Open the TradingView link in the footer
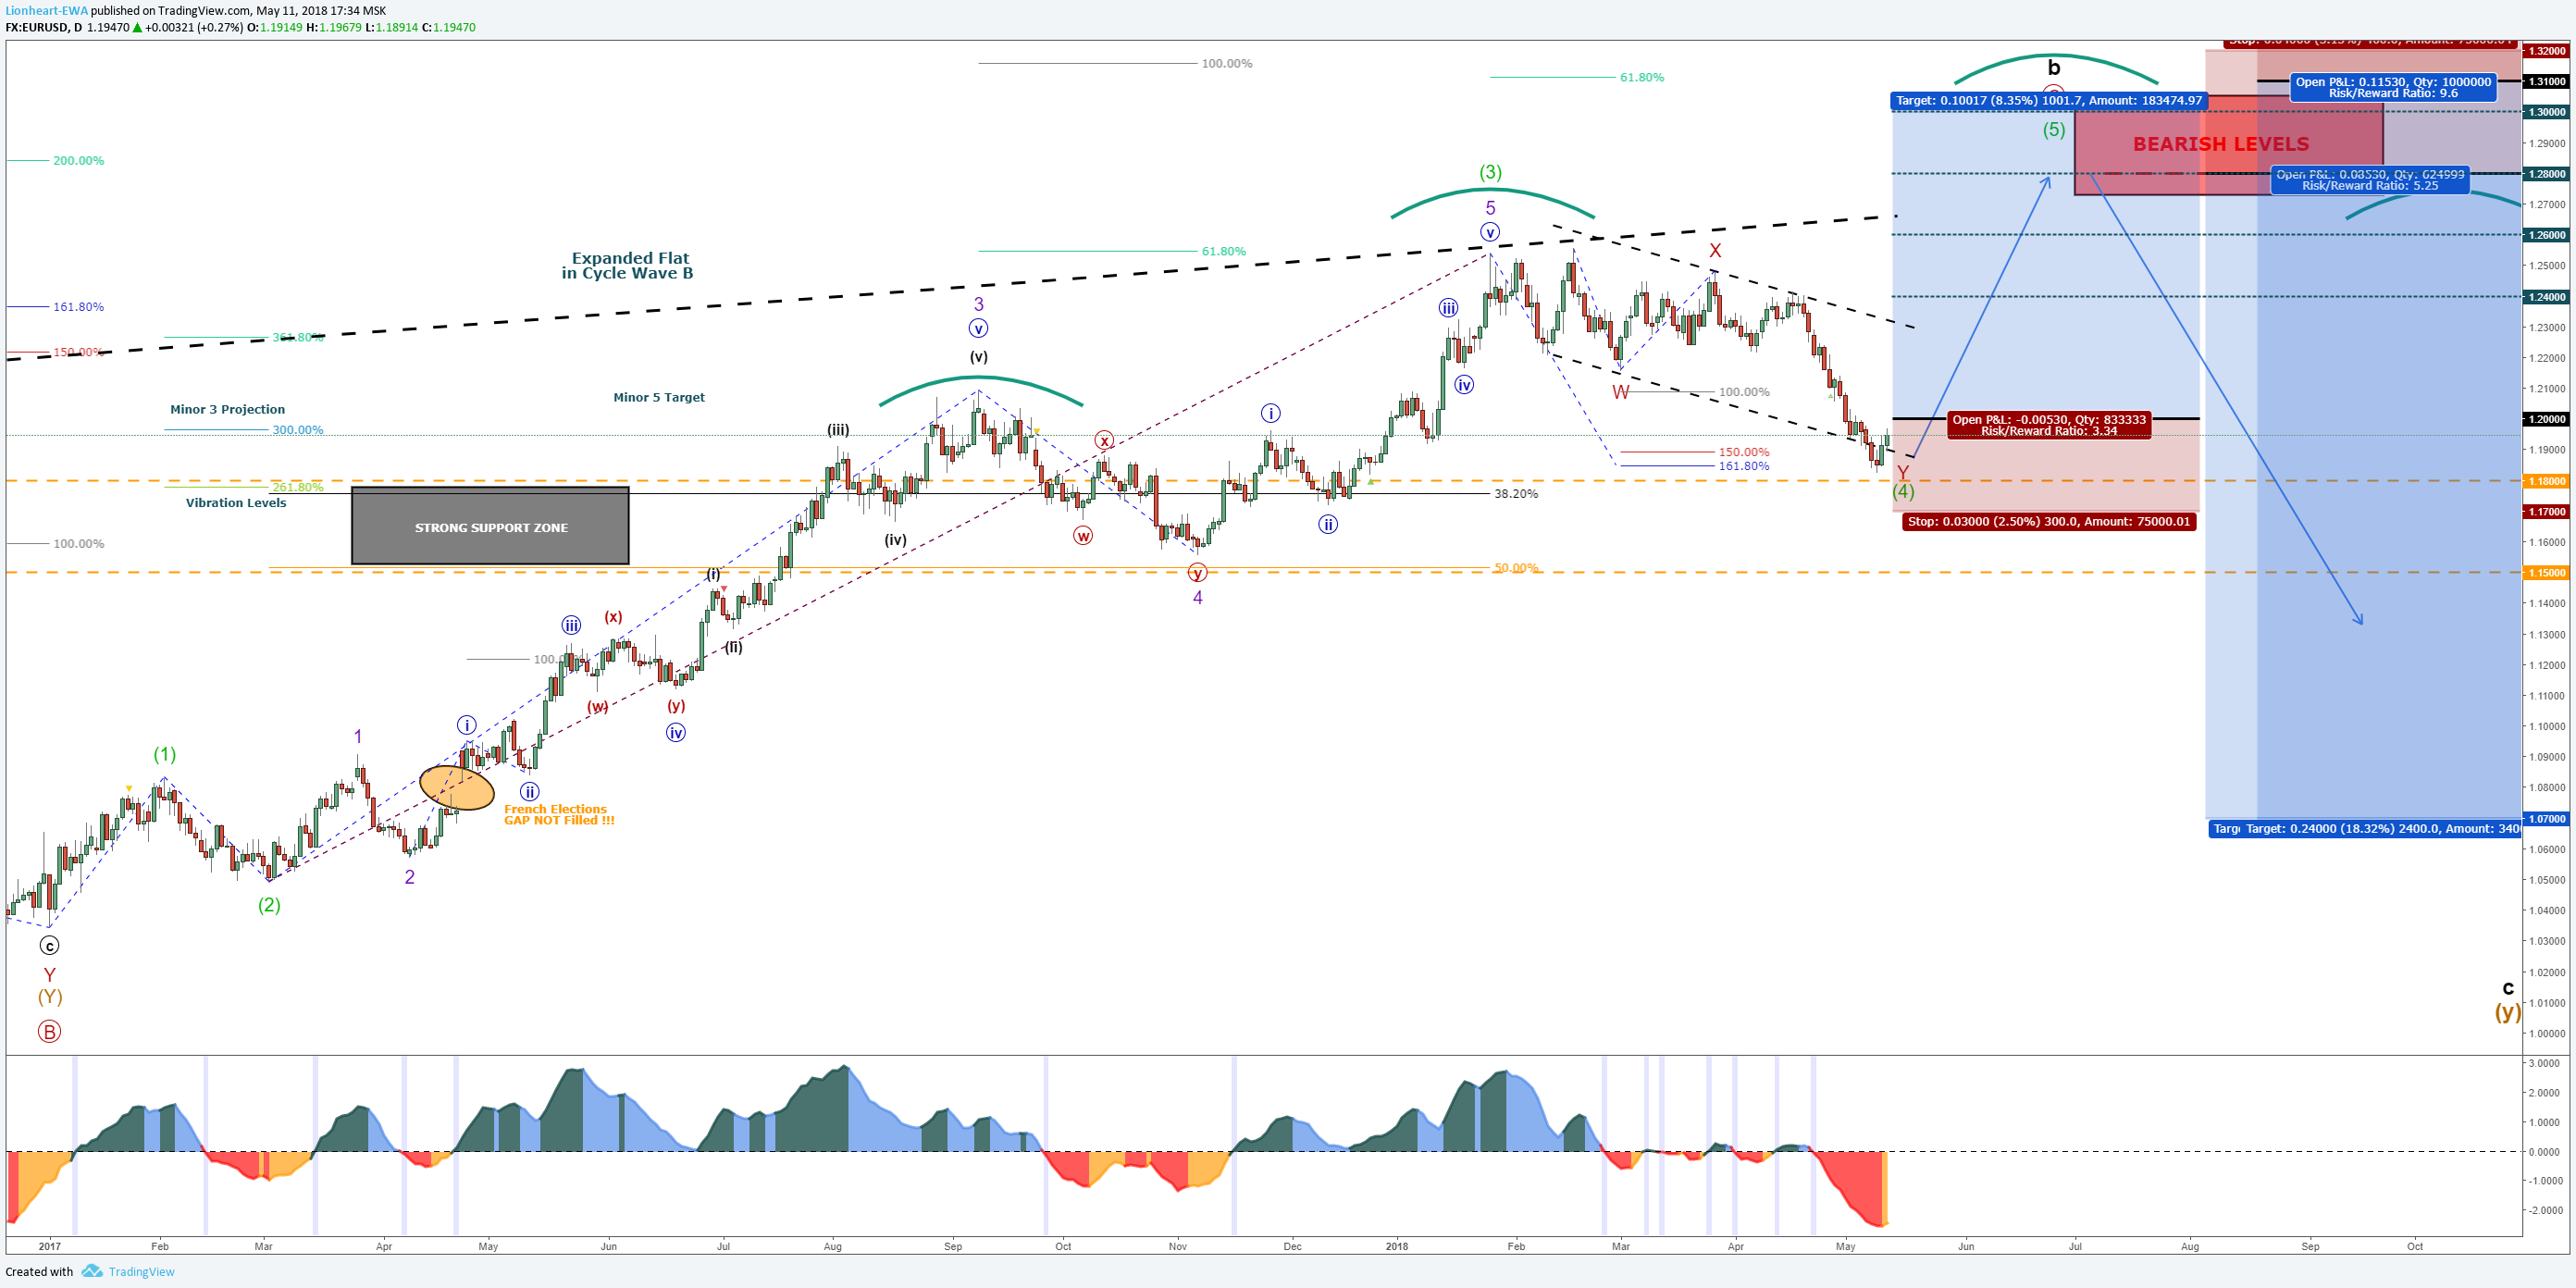This screenshot has height=1288, width=2576. (141, 1272)
